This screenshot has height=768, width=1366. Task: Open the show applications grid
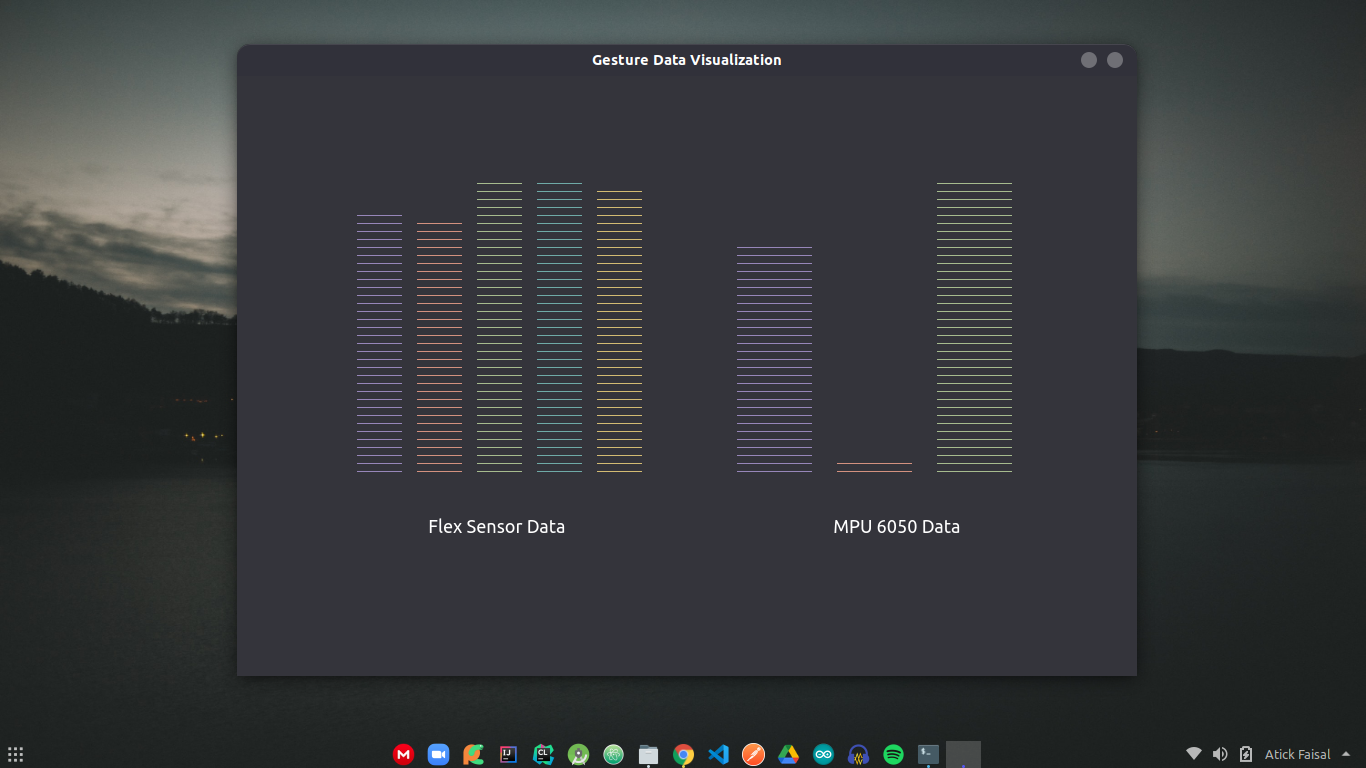15,755
